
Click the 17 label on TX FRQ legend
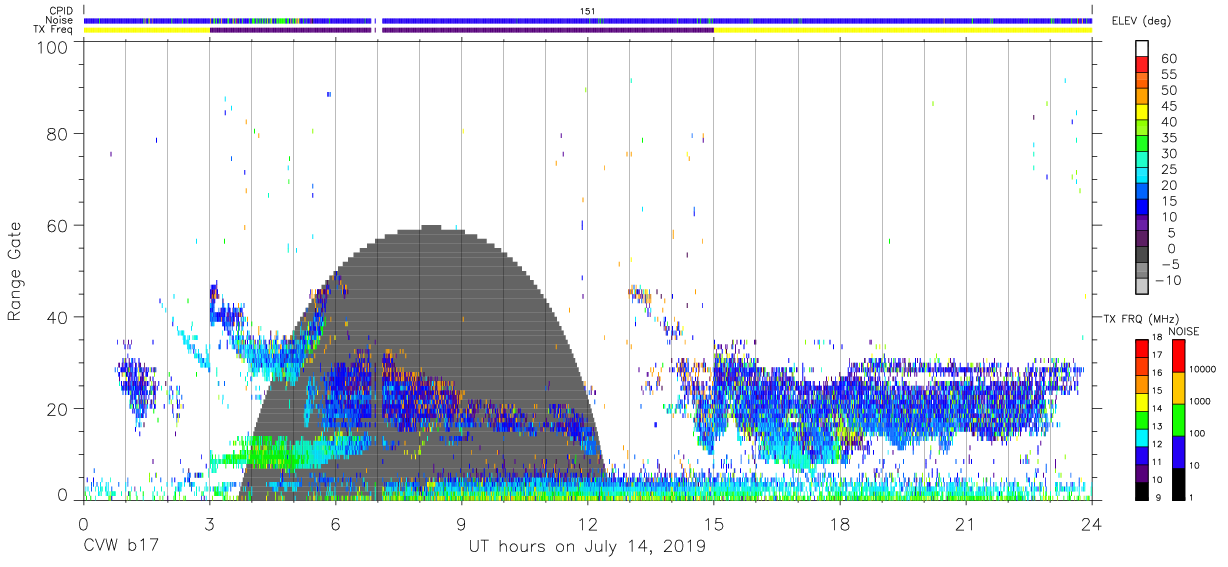pos(1157,356)
